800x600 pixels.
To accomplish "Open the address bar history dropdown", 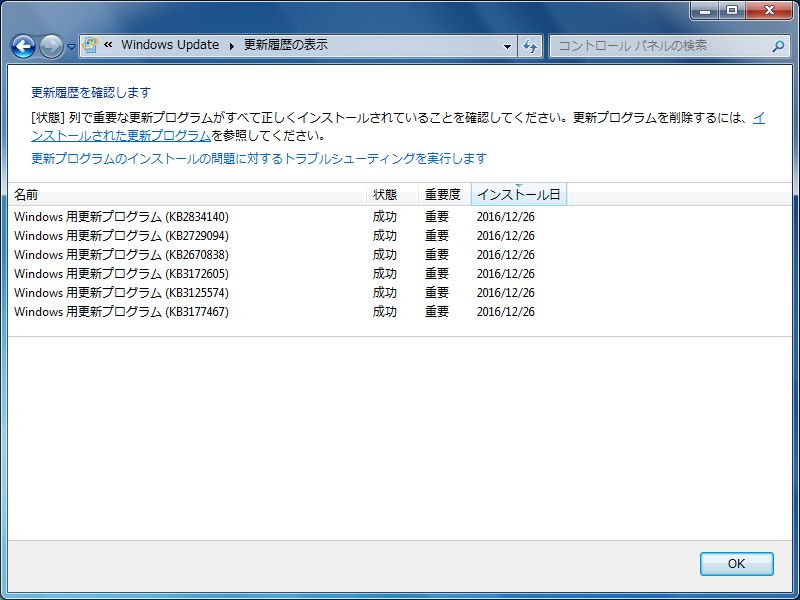I will (507, 46).
